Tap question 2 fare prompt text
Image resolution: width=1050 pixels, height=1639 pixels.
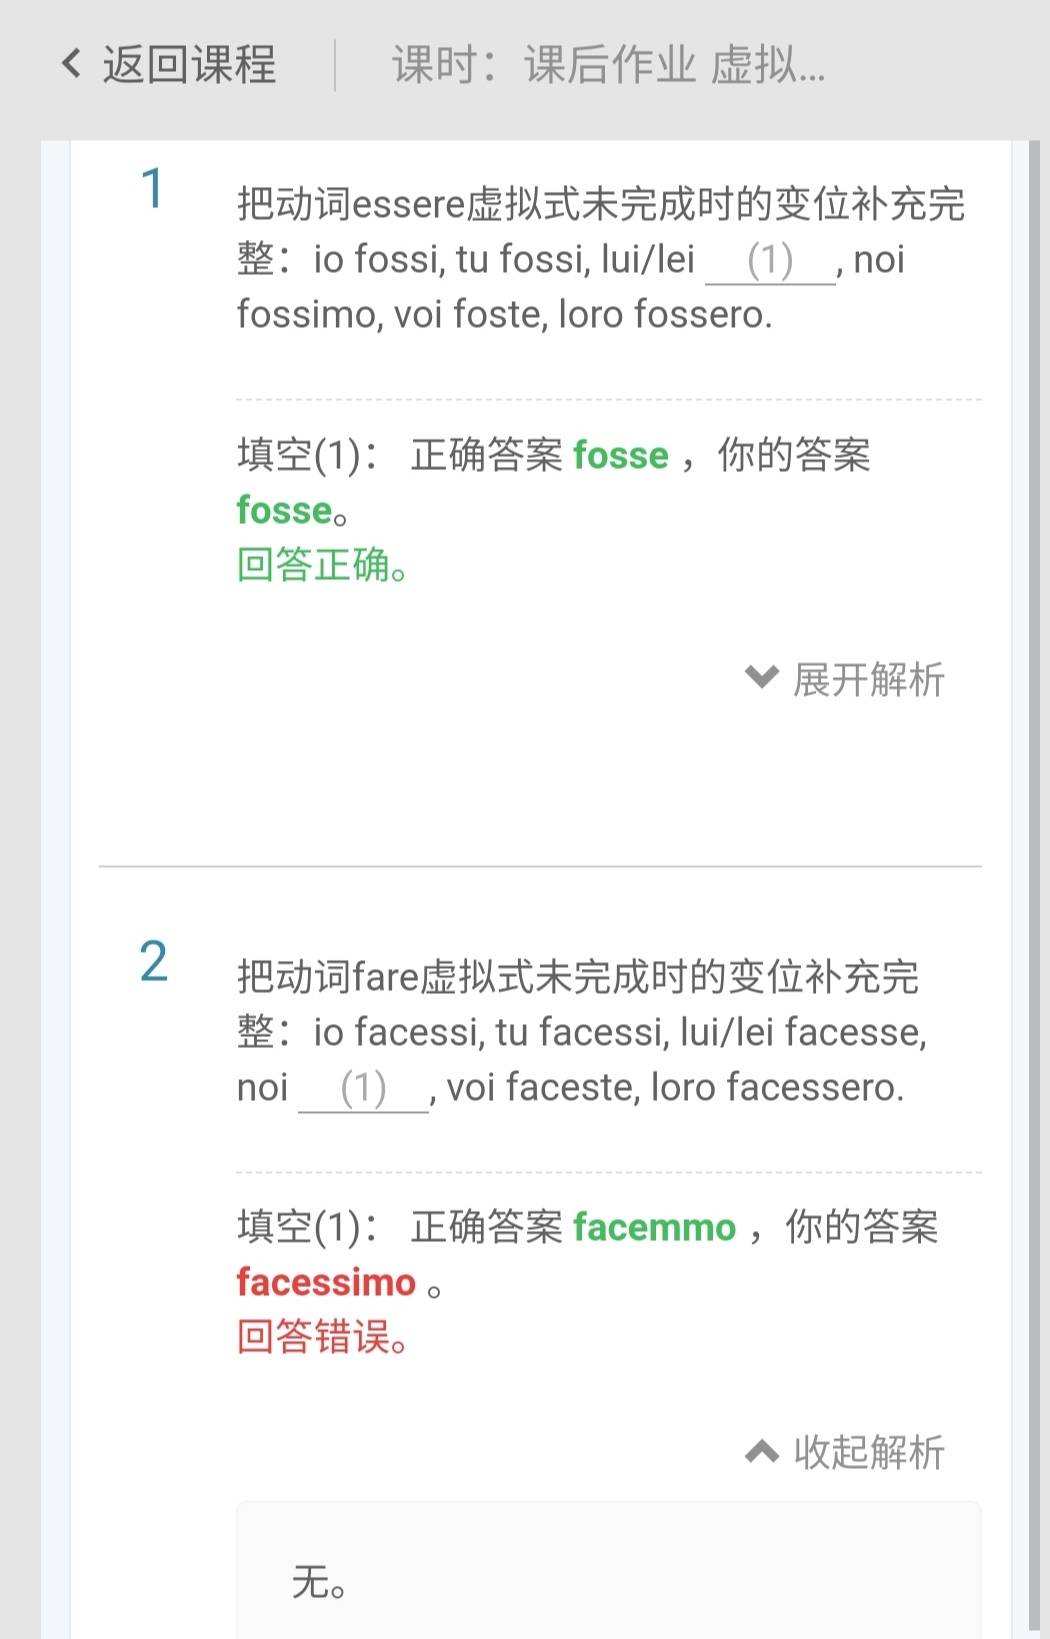click(582, 1033)
